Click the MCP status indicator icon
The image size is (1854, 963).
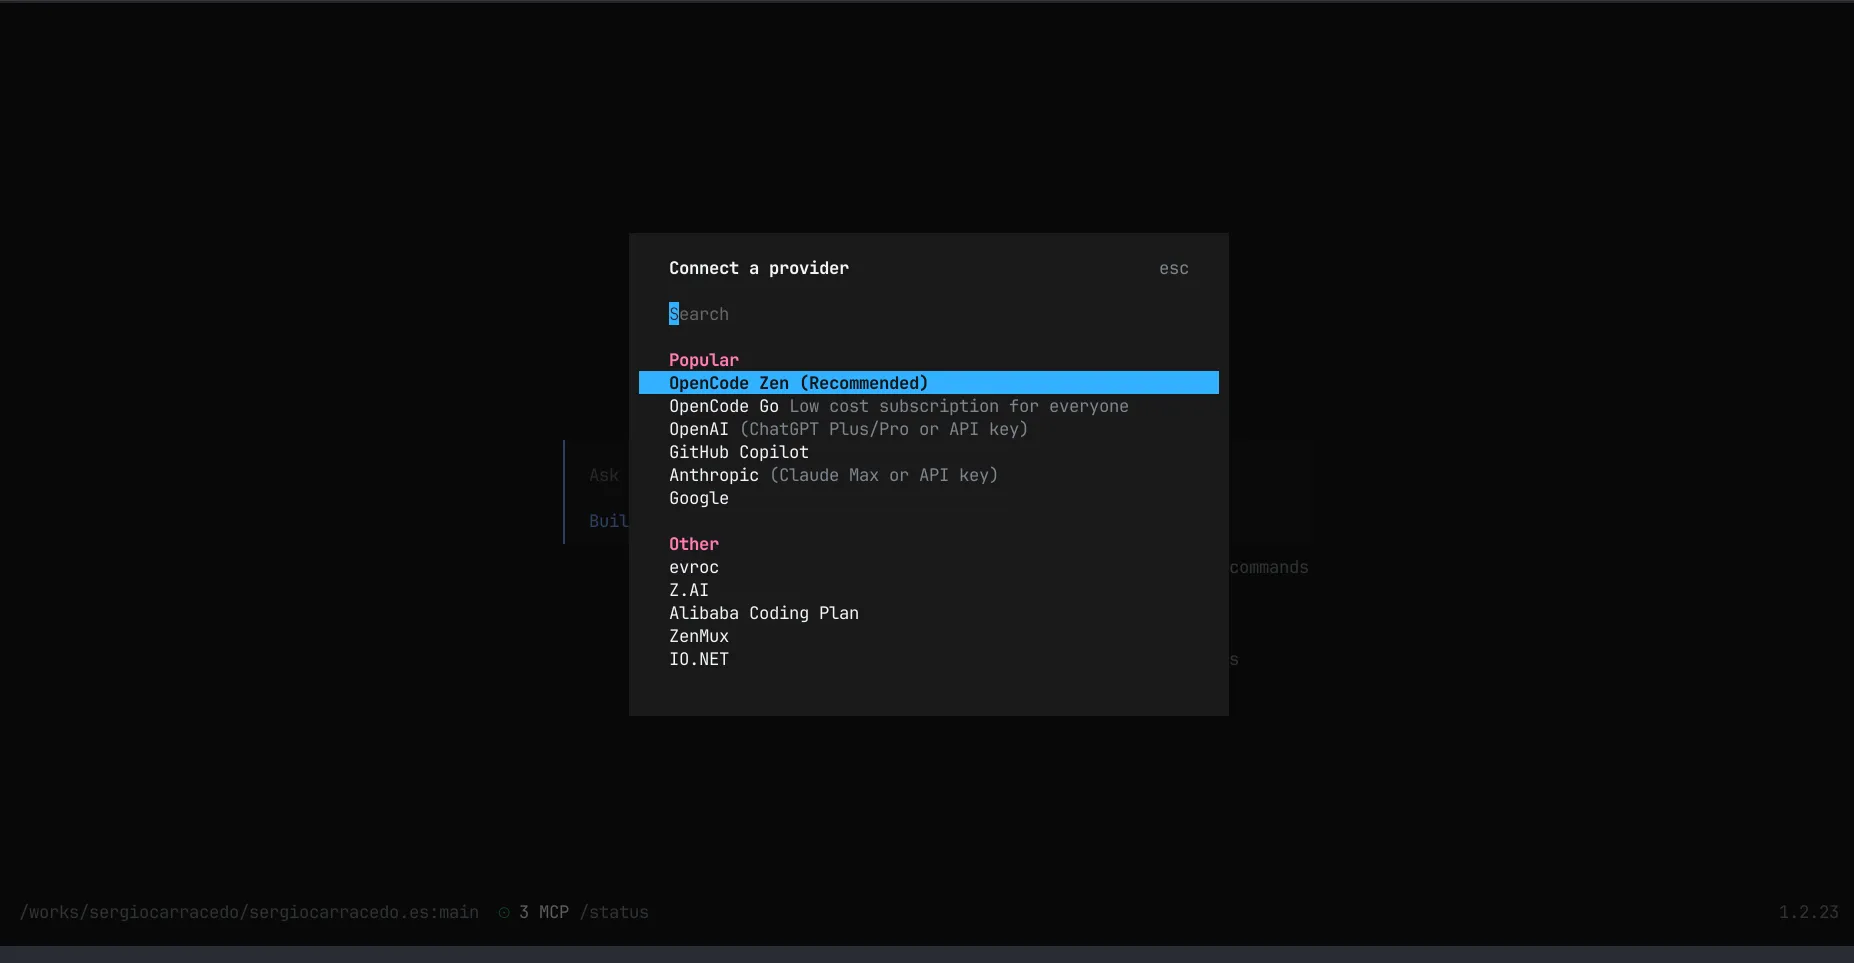(504, 912)
